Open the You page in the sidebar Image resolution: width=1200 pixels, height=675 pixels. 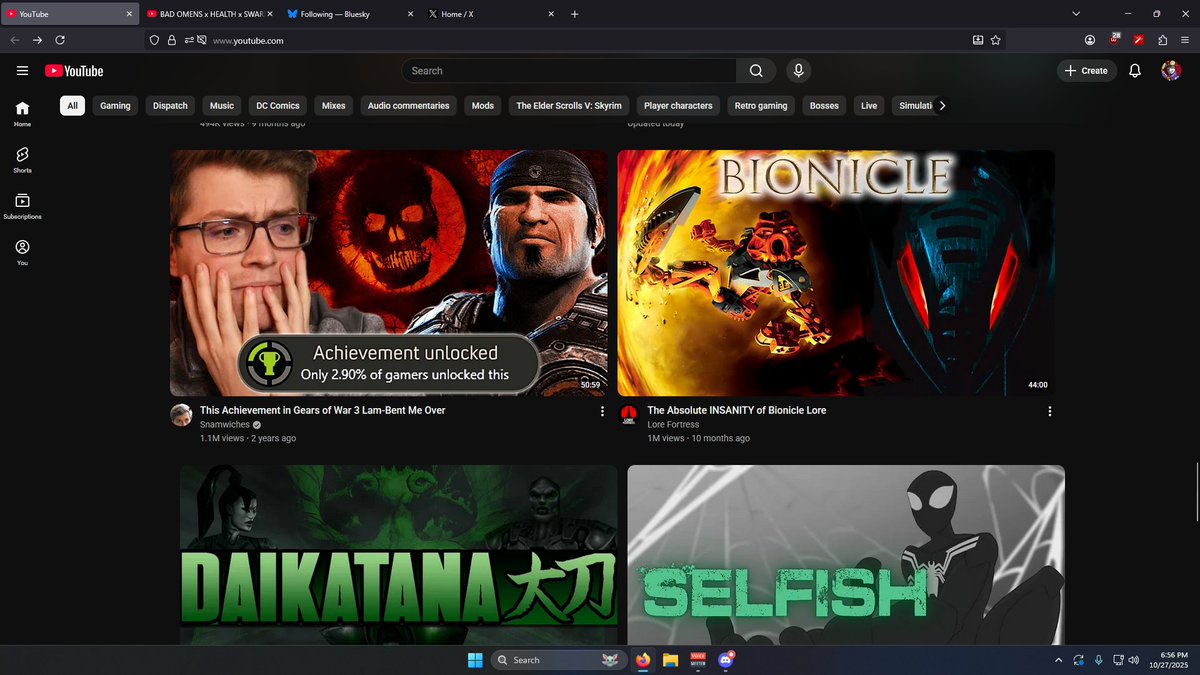click(22, 252)
